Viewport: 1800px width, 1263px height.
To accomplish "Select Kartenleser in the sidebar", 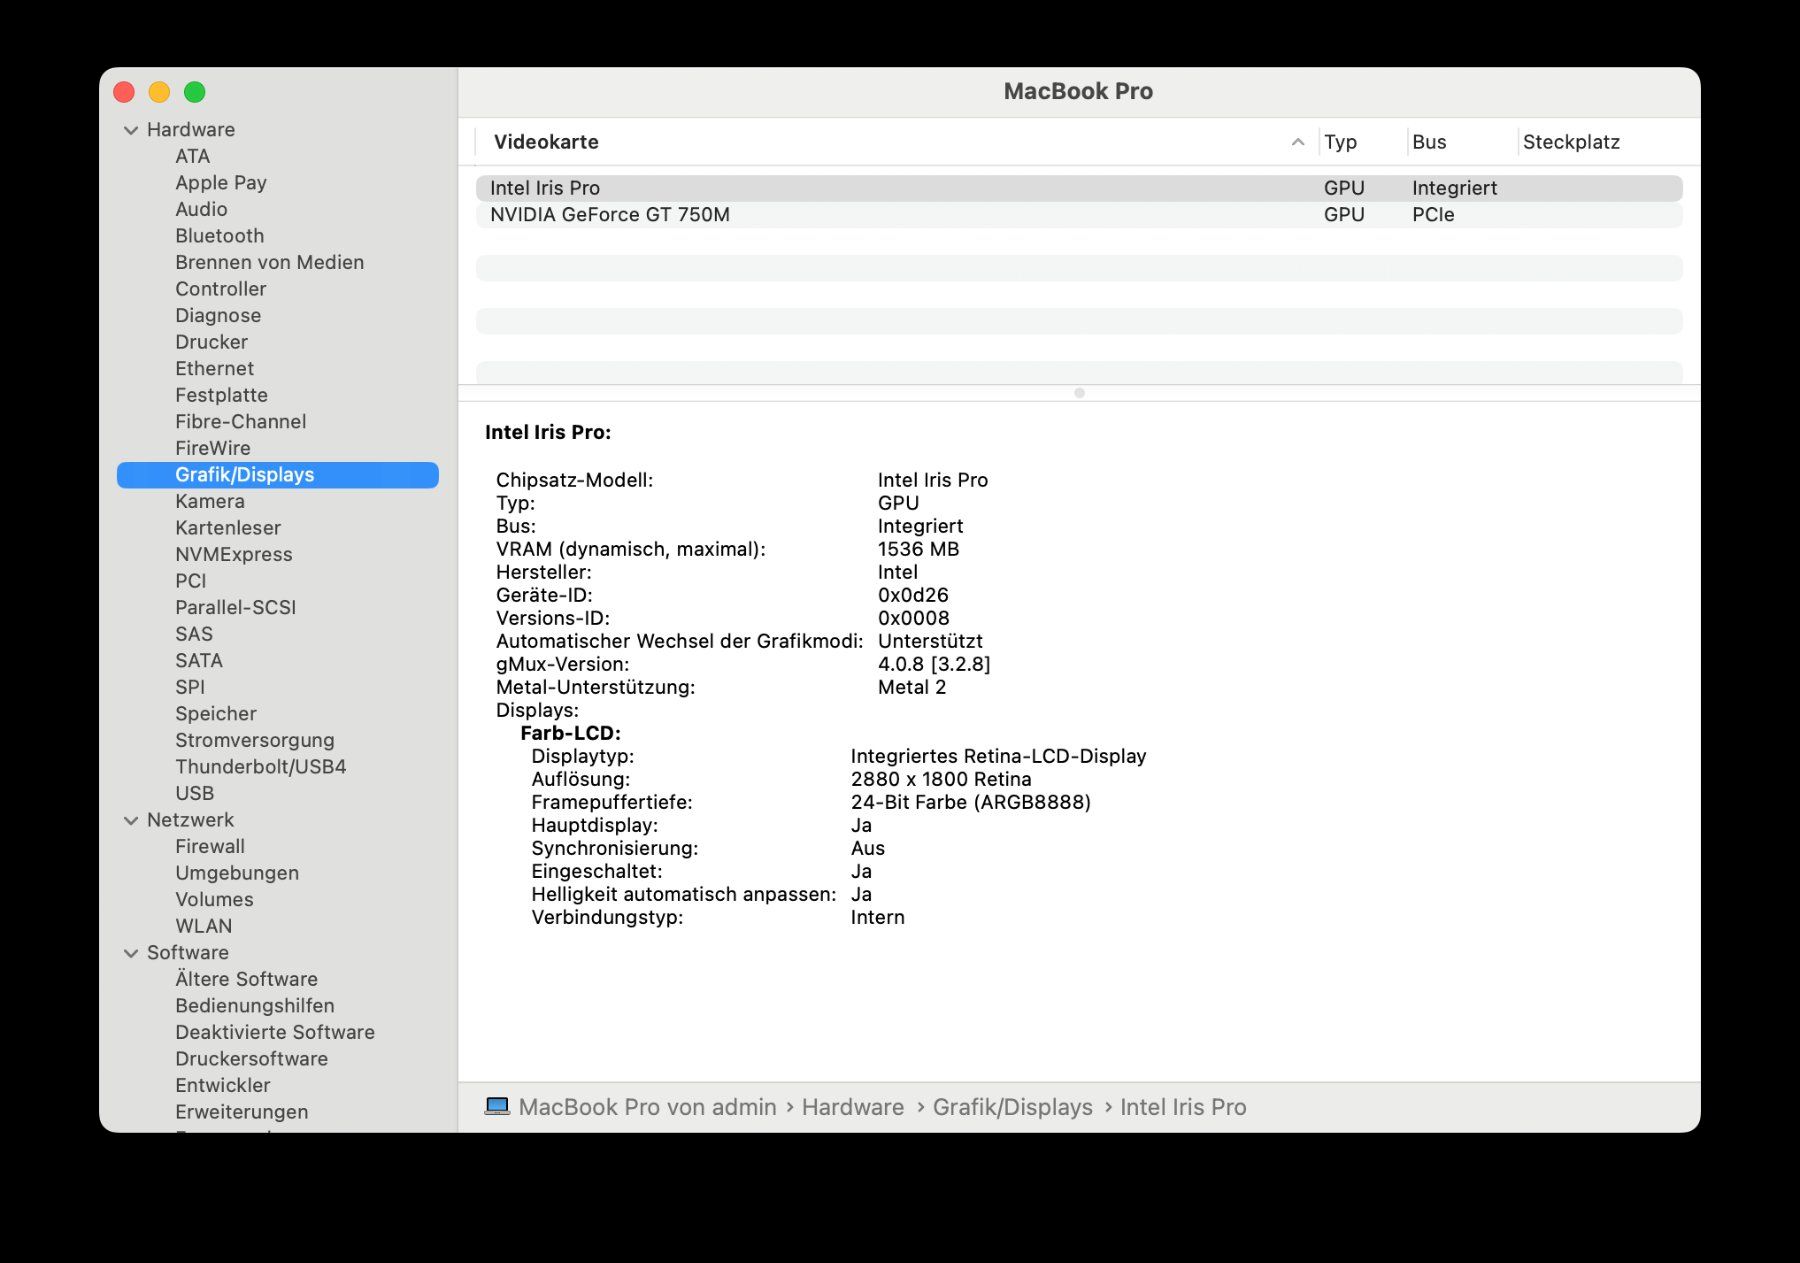I will pyautogui.click(x=228, y=528).
